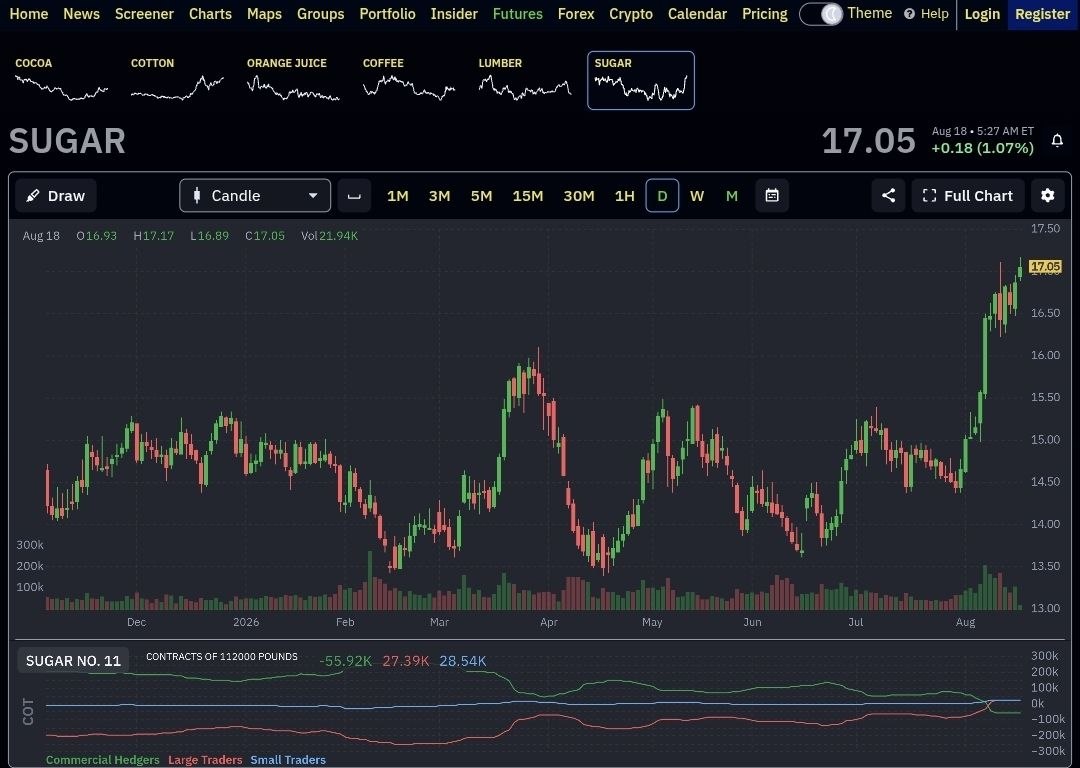Click the Help question mark icon
This screenshot has width=1080, height=768.
point(909,14)
